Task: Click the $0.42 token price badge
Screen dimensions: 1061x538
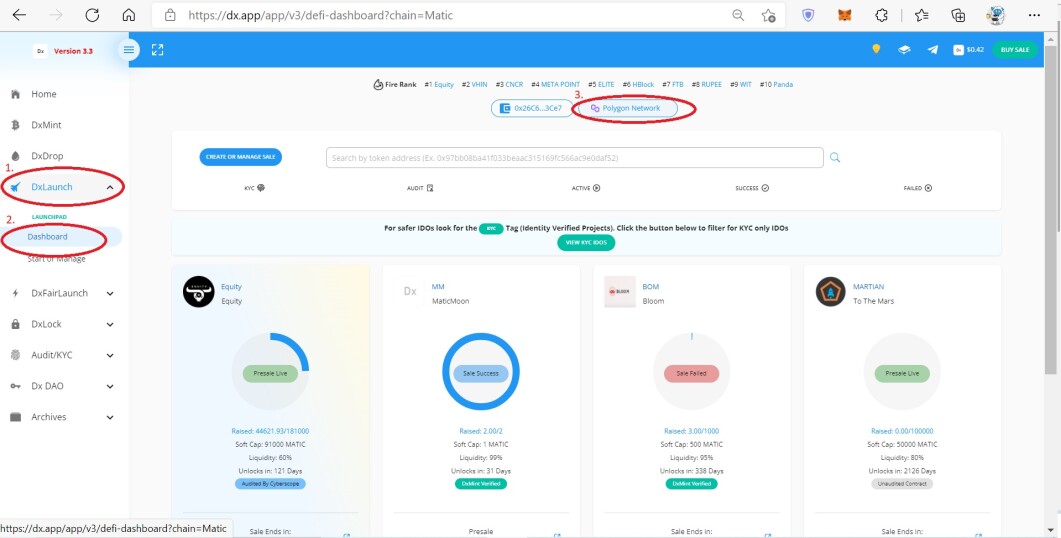Action: tap(968, 49)
